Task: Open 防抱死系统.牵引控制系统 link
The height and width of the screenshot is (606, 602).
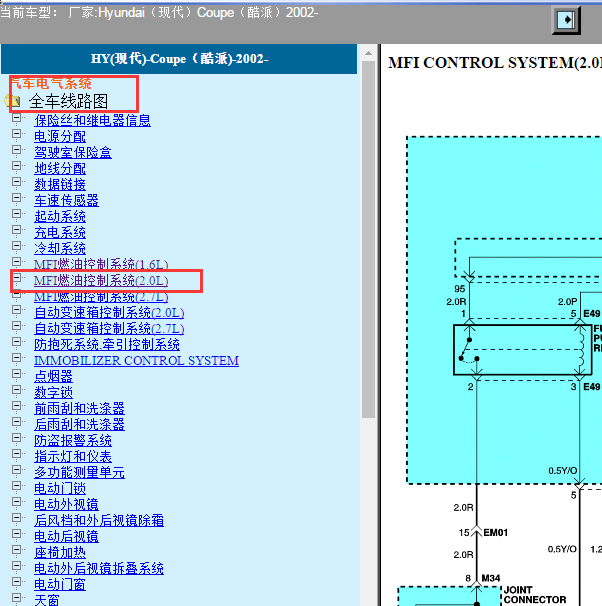Action: pos(107,344)
